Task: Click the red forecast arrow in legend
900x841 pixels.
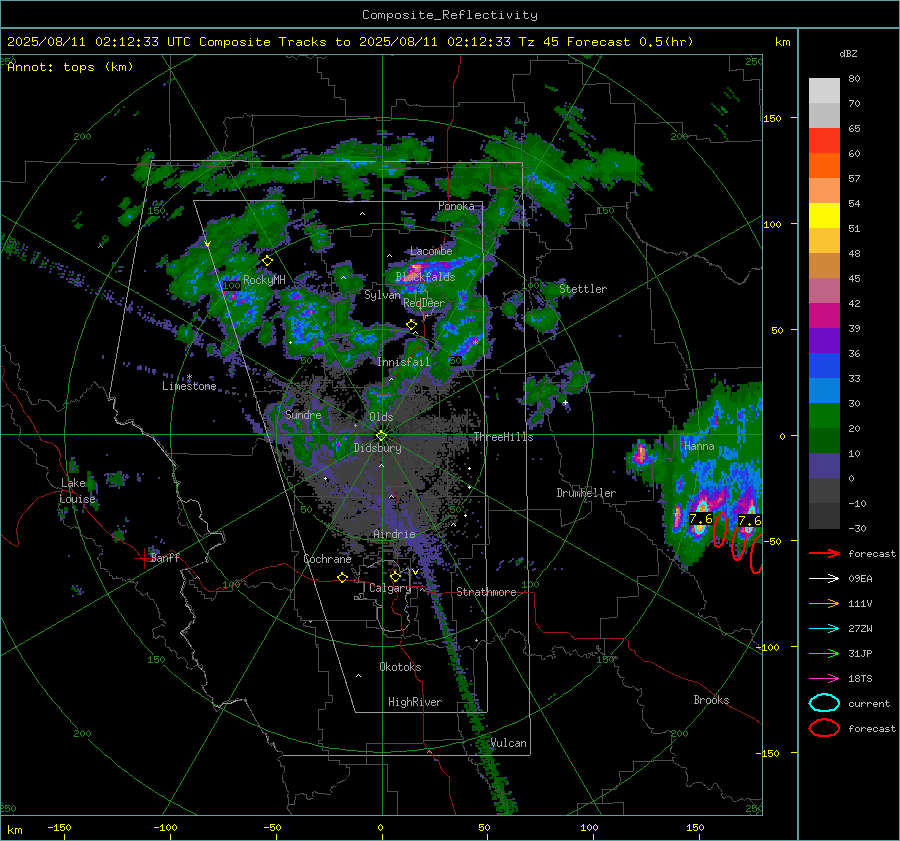Action: pyautogui.click(x=824, y=553)
